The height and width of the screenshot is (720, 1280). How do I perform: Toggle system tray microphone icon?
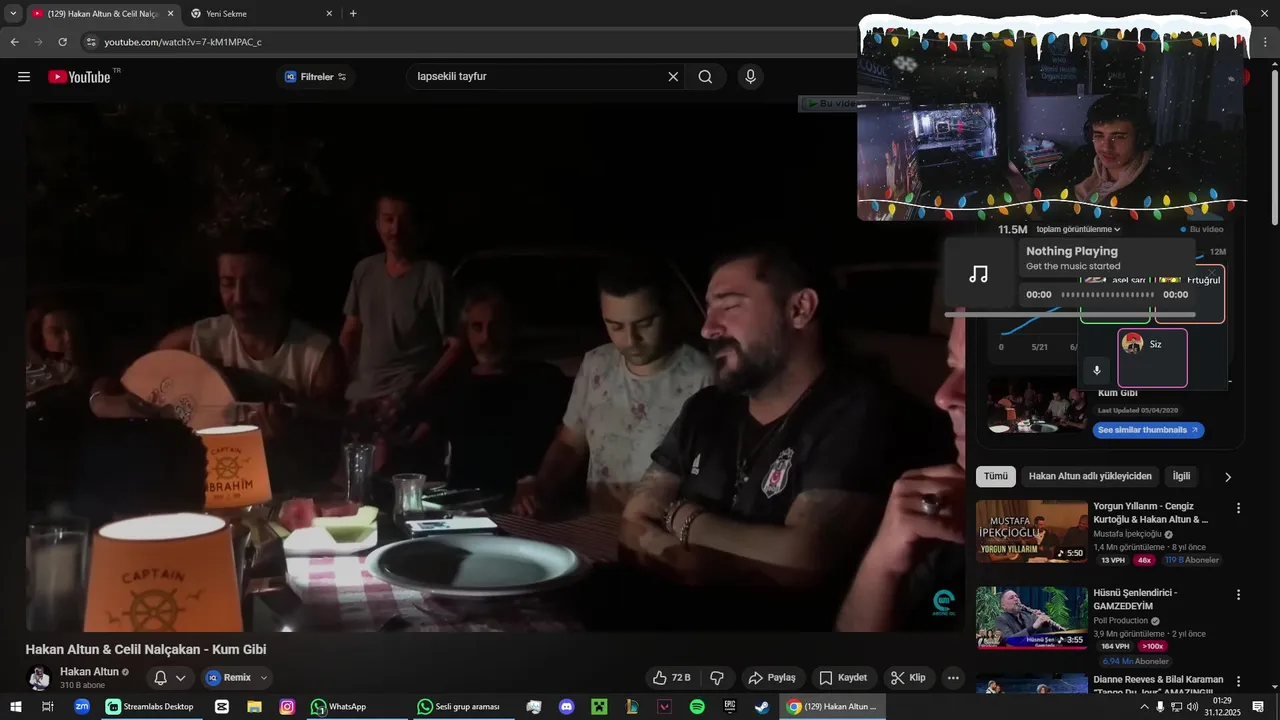click(1160, 707)
